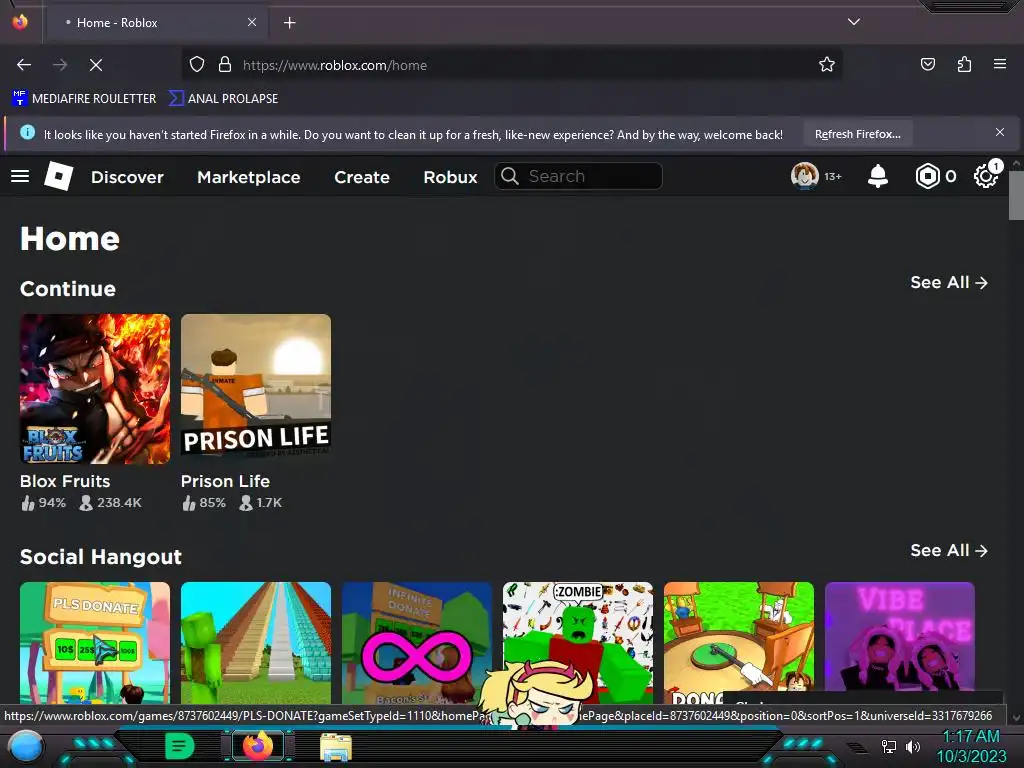
Task: Open the green notes app on taskbar
Action: 180,746
